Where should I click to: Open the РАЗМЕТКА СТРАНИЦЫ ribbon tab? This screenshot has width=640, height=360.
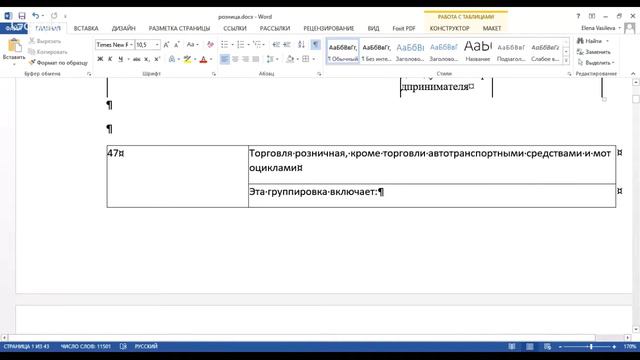click(179, 29)
